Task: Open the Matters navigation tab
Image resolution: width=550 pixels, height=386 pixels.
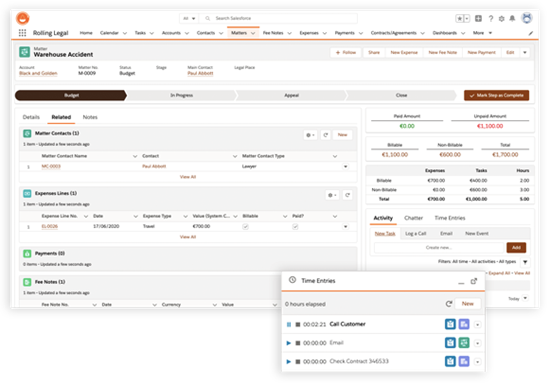Action: pos(239,33)
